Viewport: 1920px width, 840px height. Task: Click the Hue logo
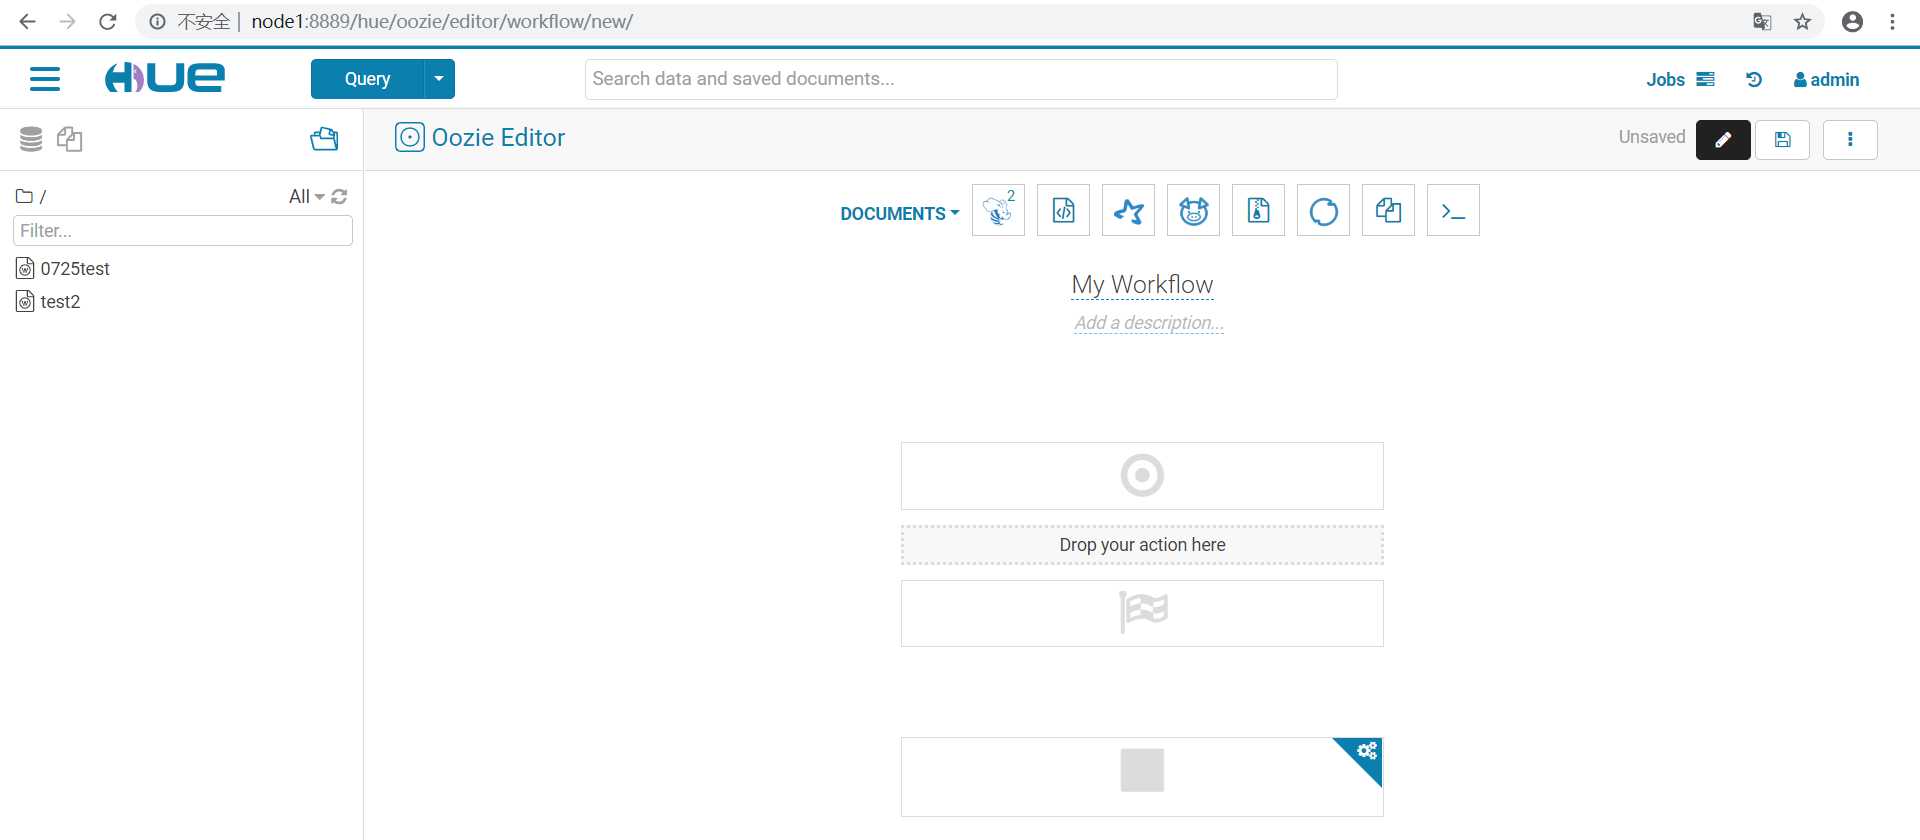coord(165,78)
